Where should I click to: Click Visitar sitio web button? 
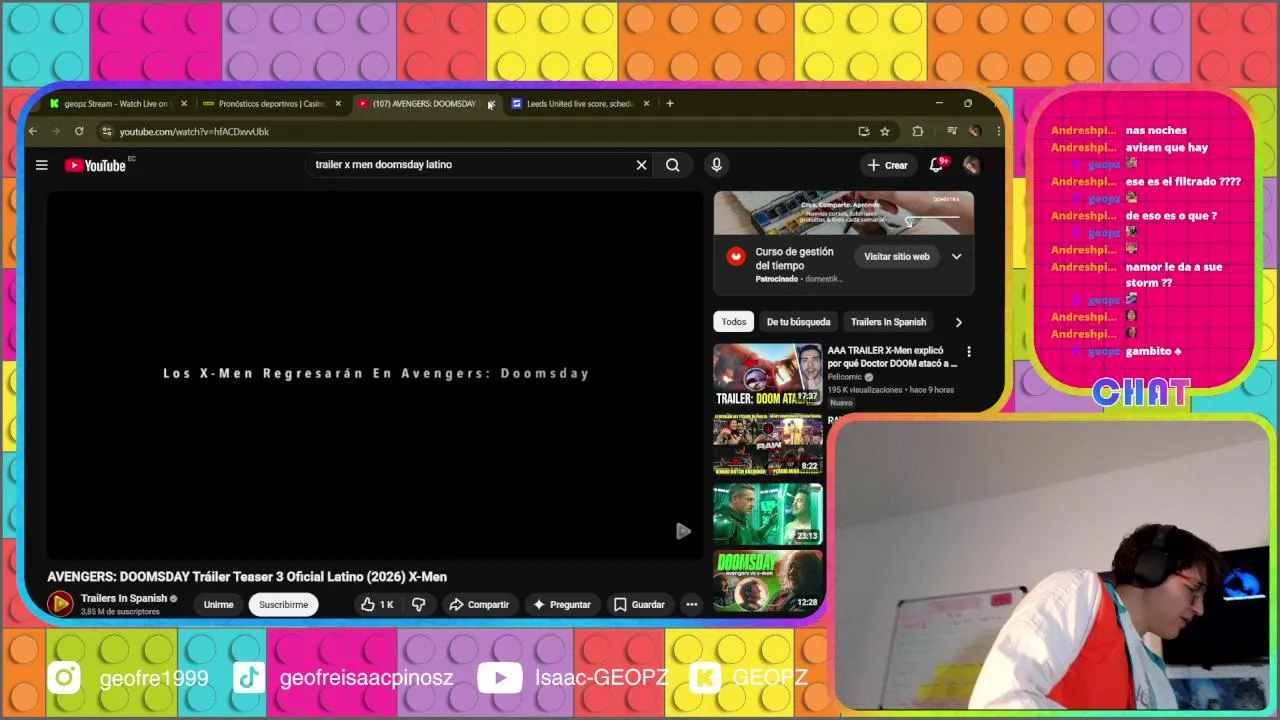point(897,257)
